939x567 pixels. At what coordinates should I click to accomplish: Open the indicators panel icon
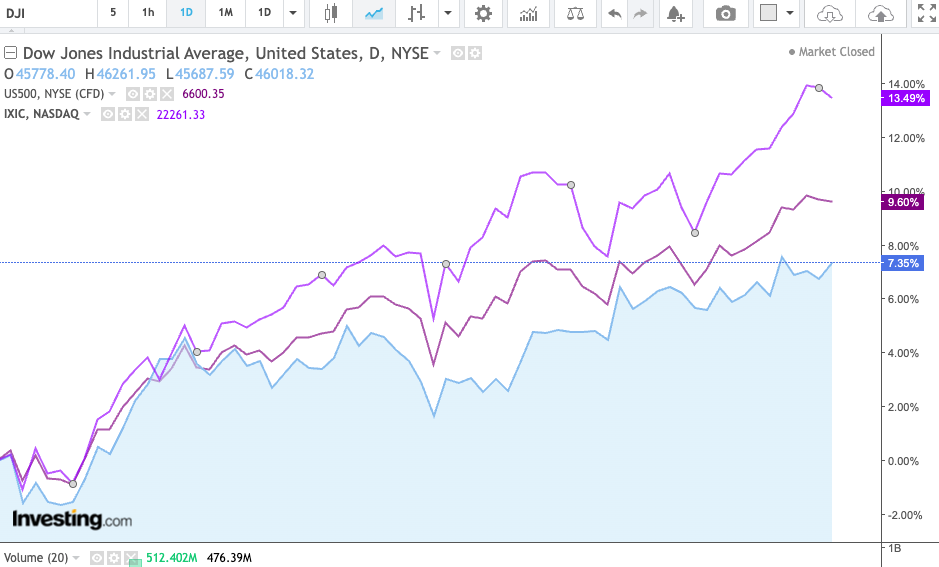(x=528, y=13)
